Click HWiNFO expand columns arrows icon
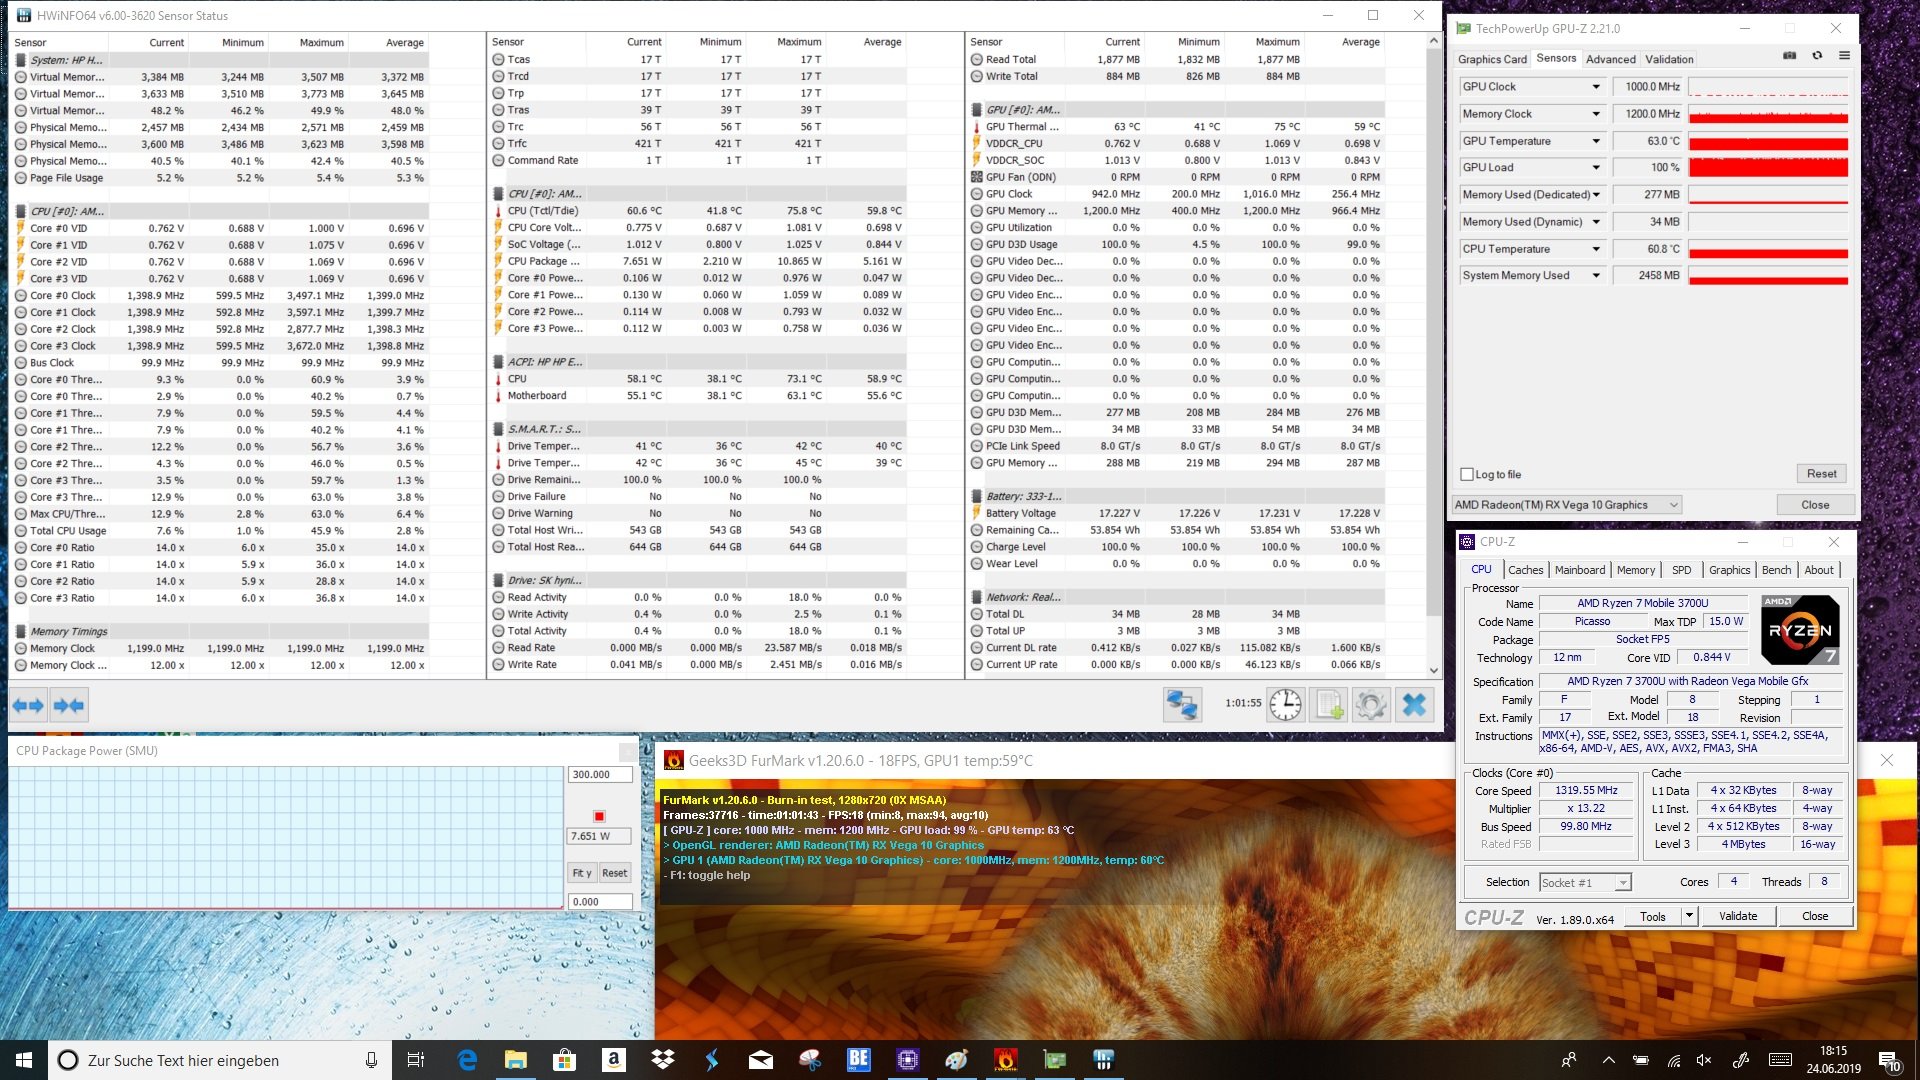This screenshot has height=1080, width=1920. tap(29, 706)
